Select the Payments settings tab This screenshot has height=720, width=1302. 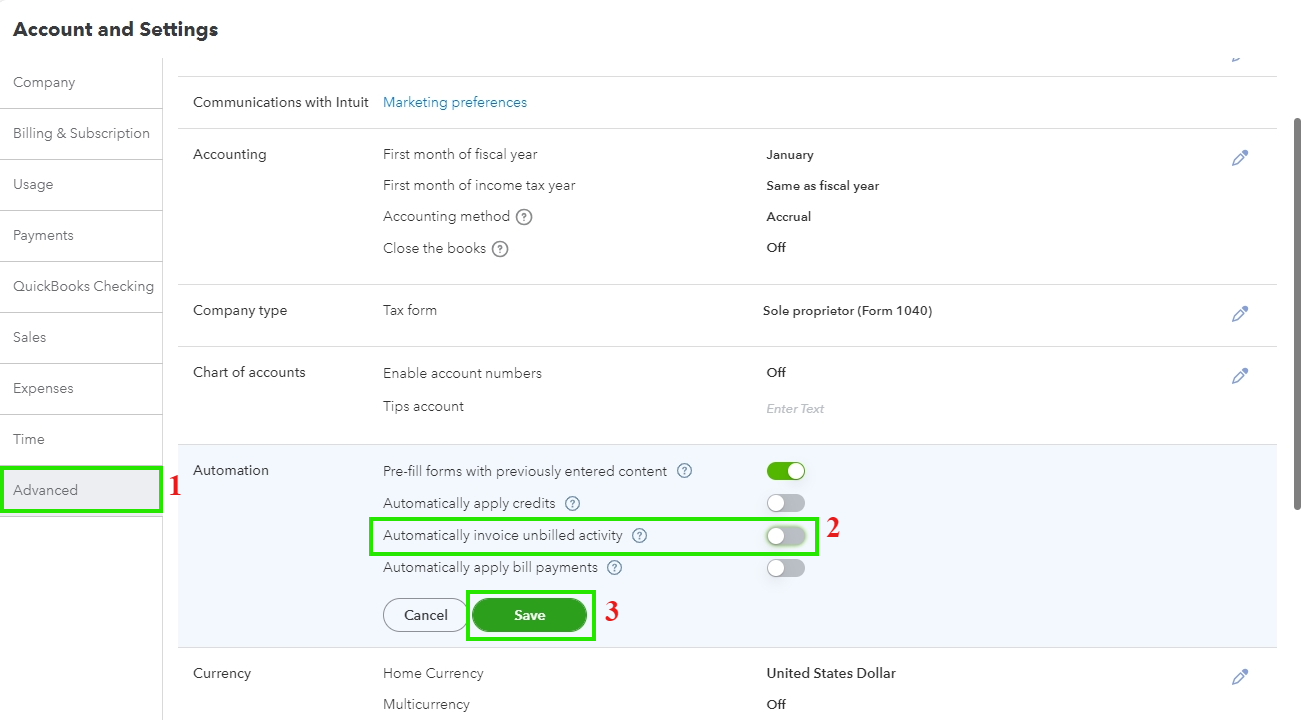click(43, 235)
